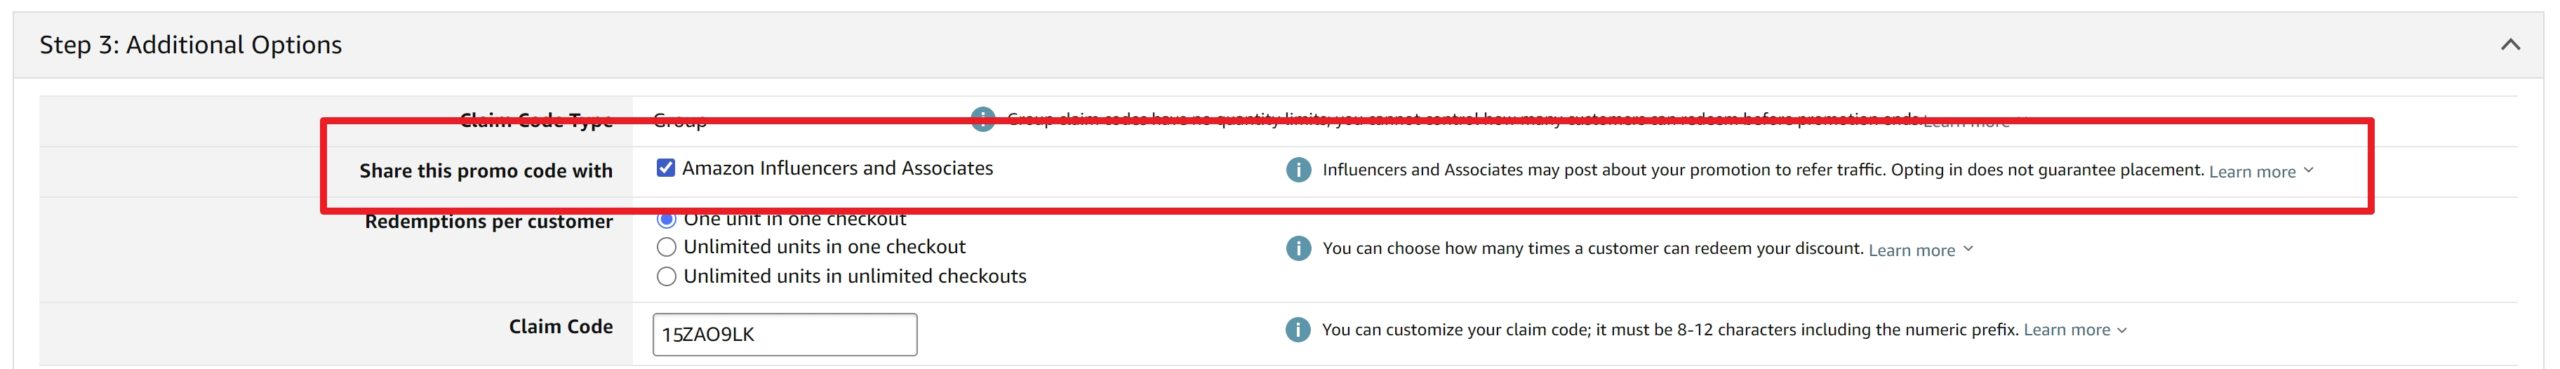The width and height of the screenshot is (2560, 369).
Task: Uncheck Amazon Influencers and Associates checkbox
Action: [x=666, y=168]
